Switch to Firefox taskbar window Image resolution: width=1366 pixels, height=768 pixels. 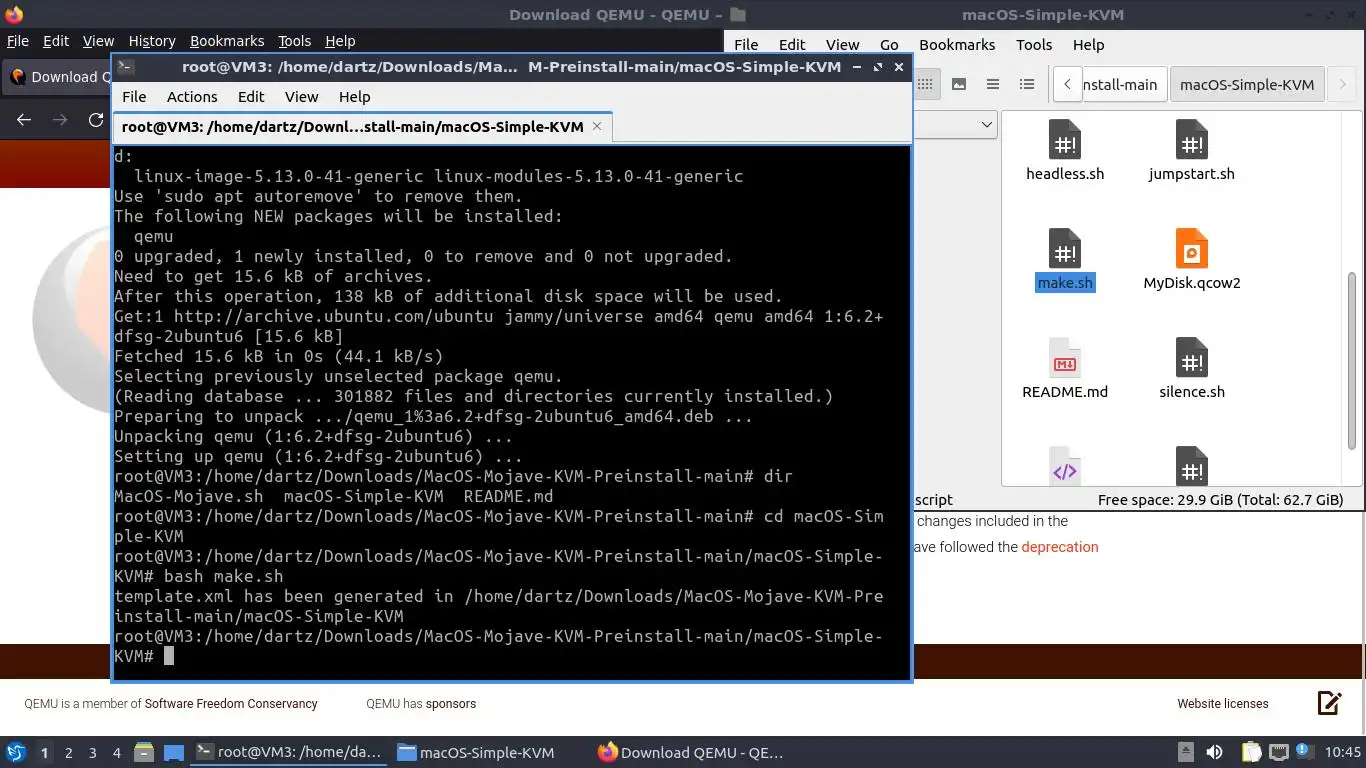[691, 752]
